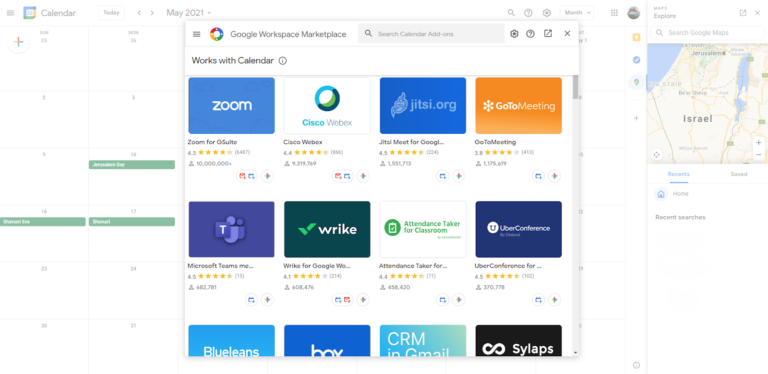This screenshot has width=768, height=374.
Task: Click scrollbar down arrow in Marketplace
Action: coord(576,352)
